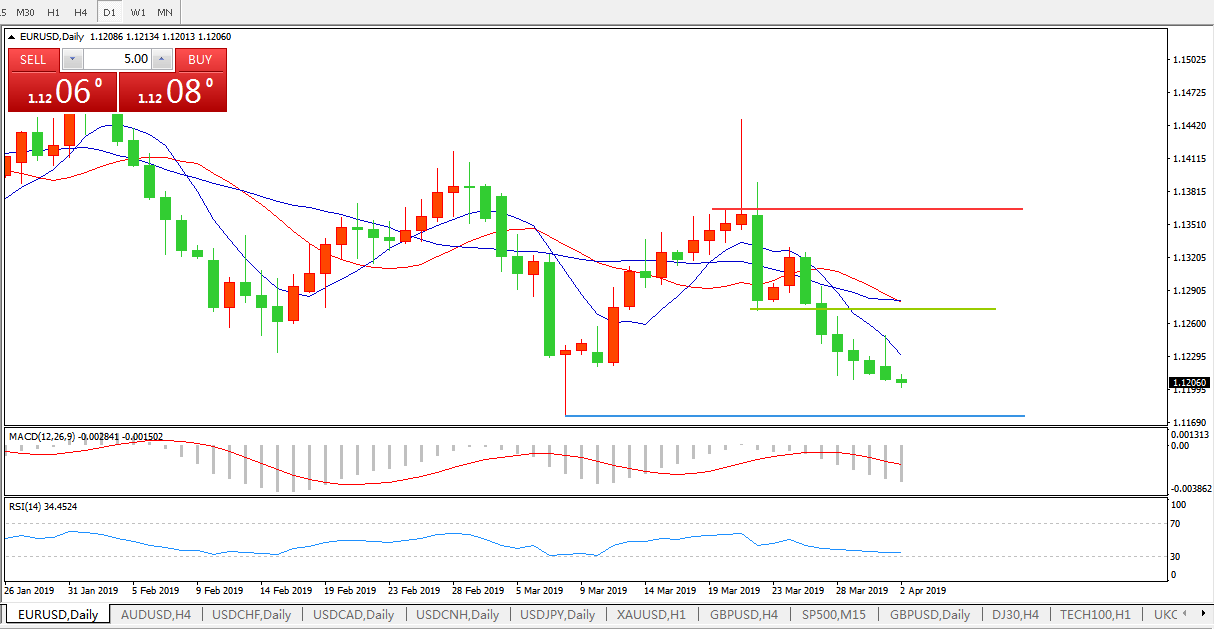Viewport: 1214px width, 629px height.
Task: Toggle the D1 daily timeframe
Action: point(110,12)
